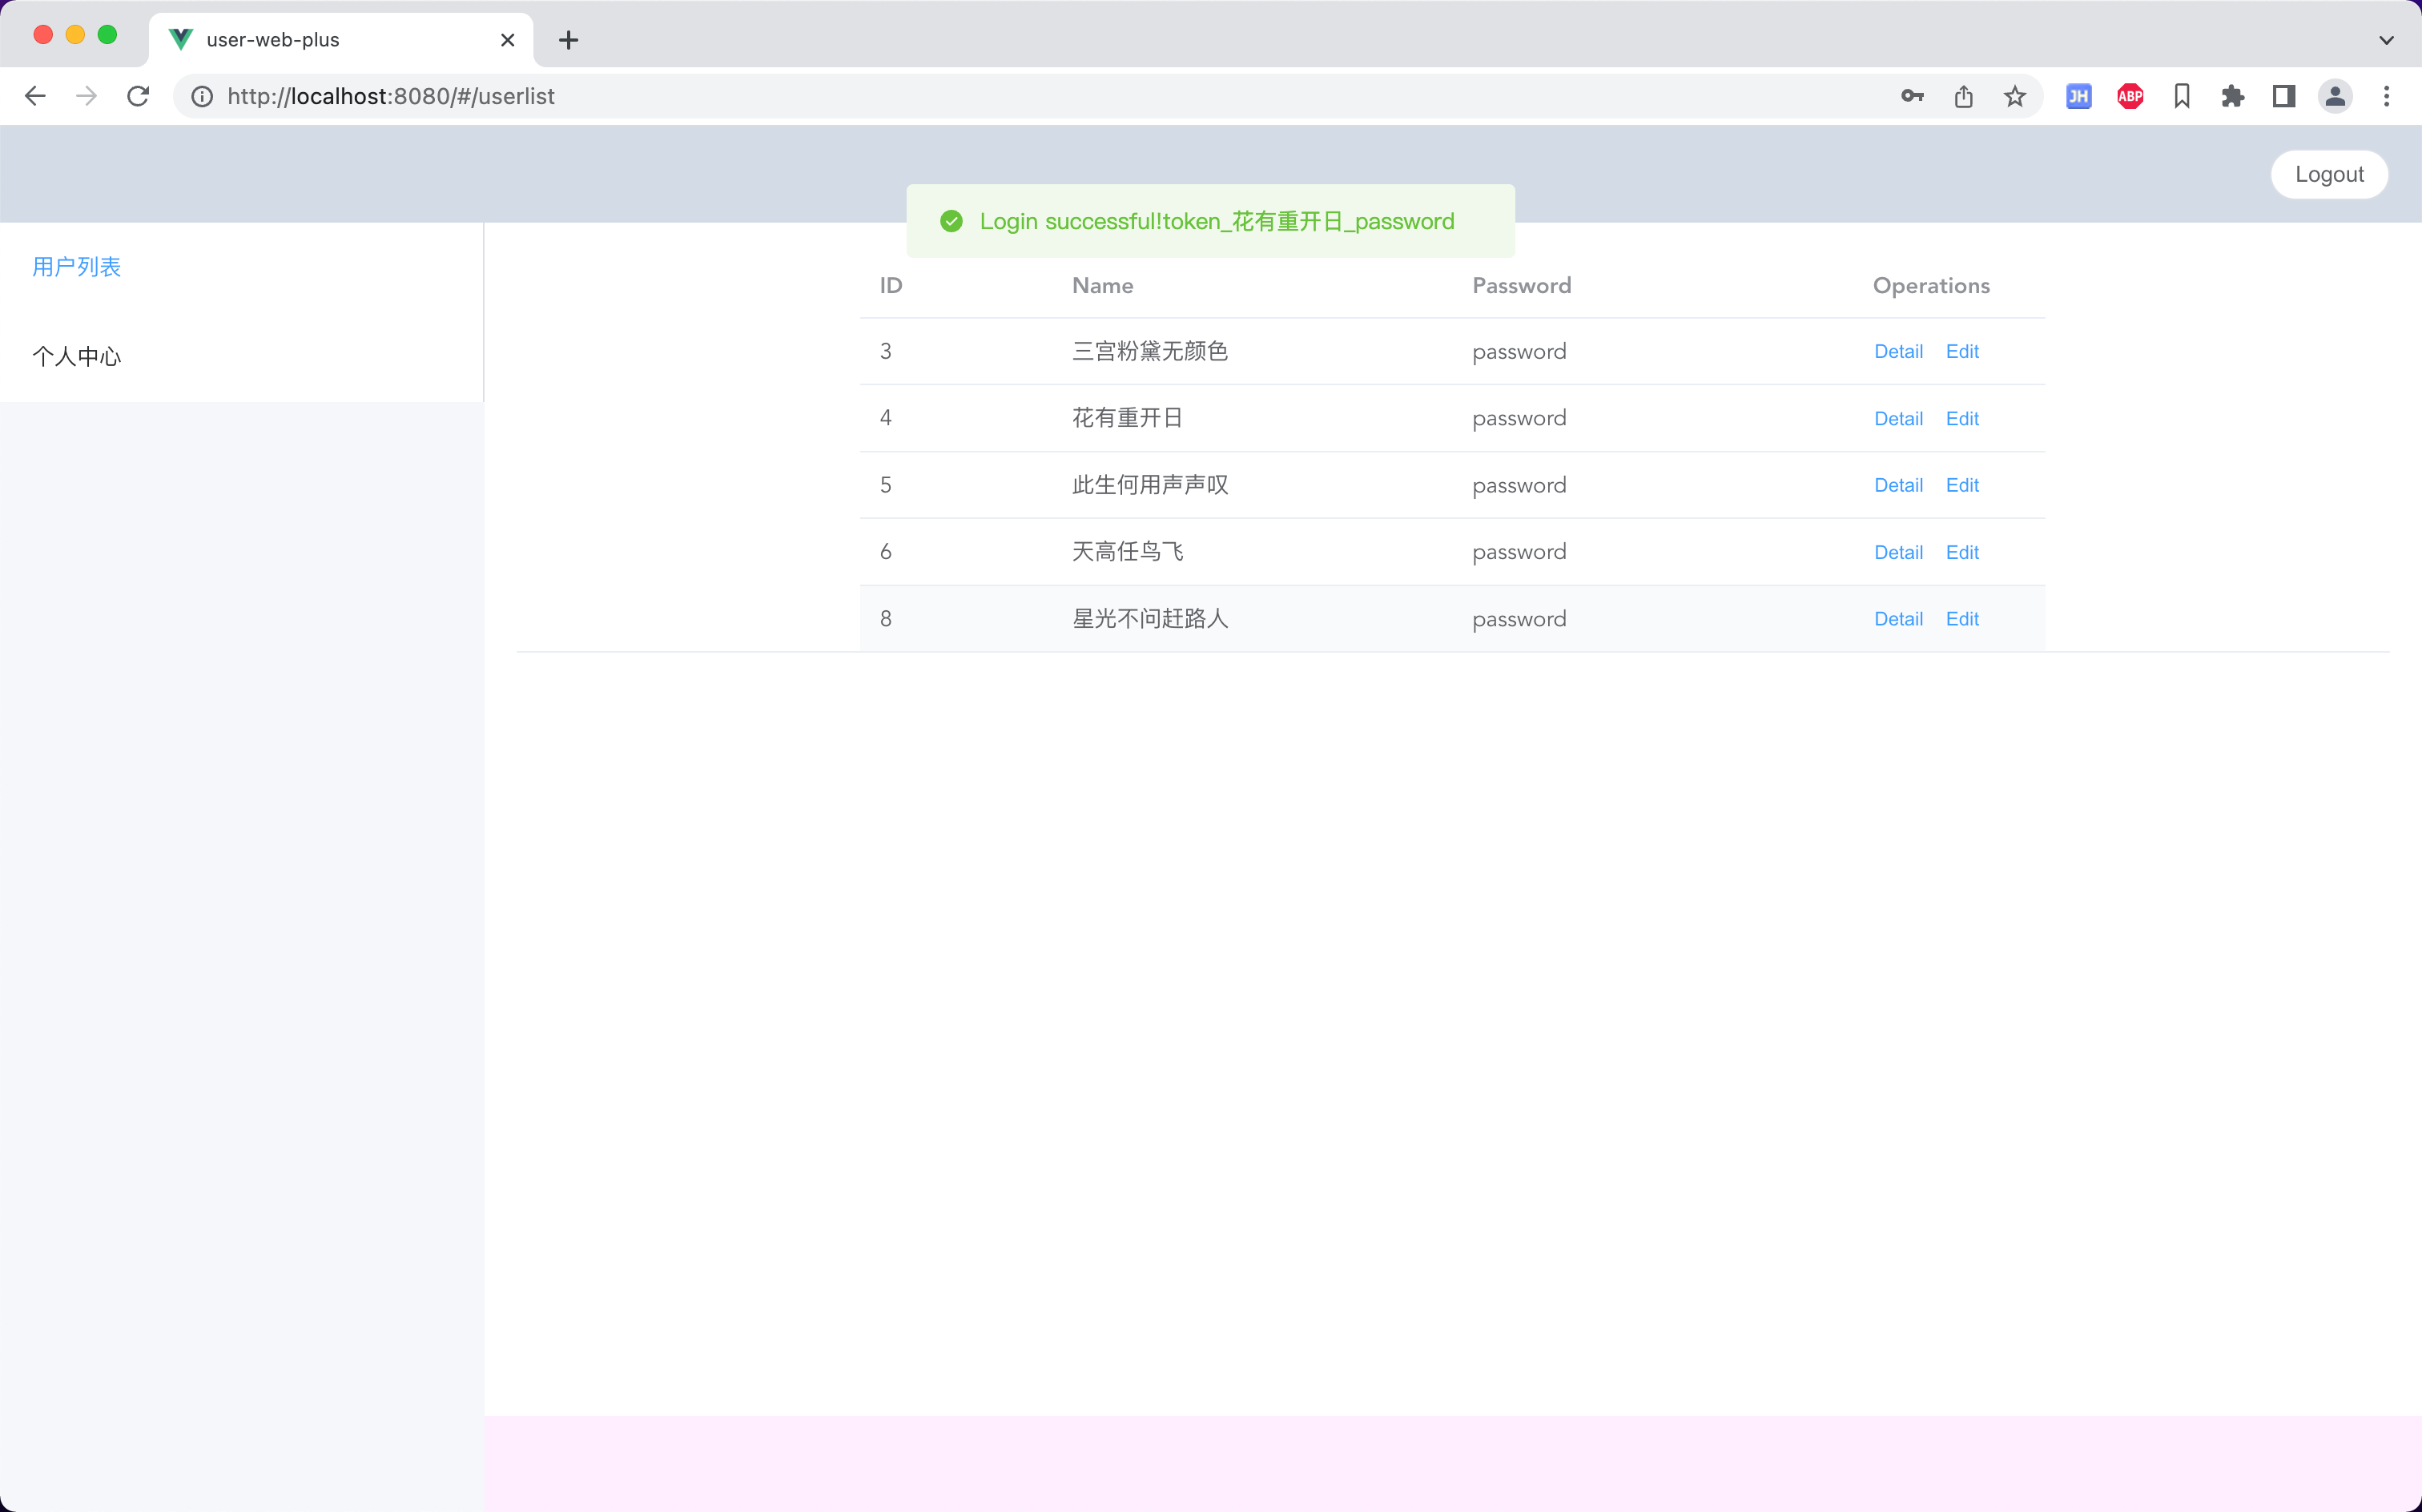Edit user 星光不问赶路人
2422x1512 pixels.
1962,619
